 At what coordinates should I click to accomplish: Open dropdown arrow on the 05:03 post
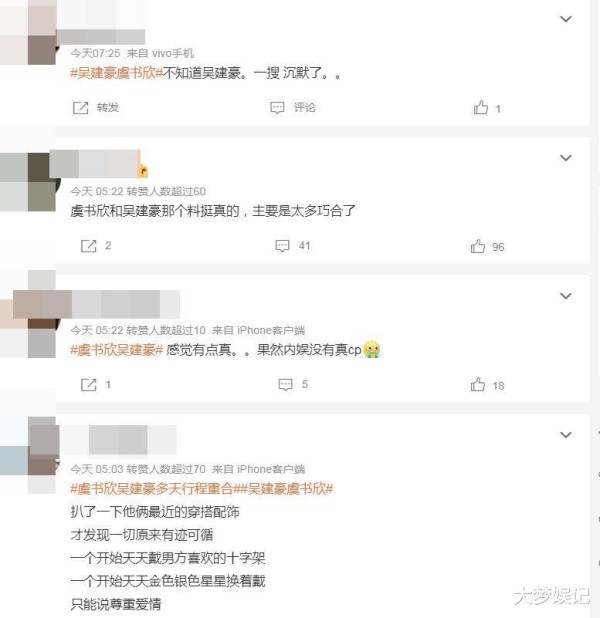pyautogui.click(x=566, y=435)
